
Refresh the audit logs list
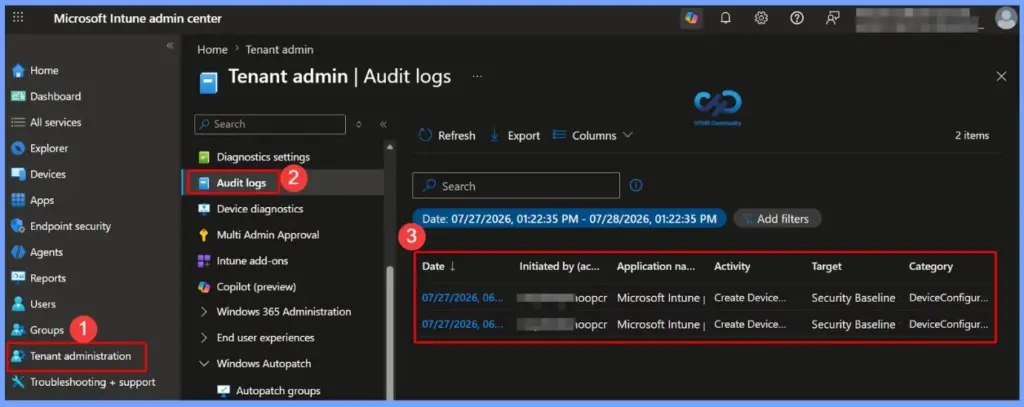tap(447, 136)
